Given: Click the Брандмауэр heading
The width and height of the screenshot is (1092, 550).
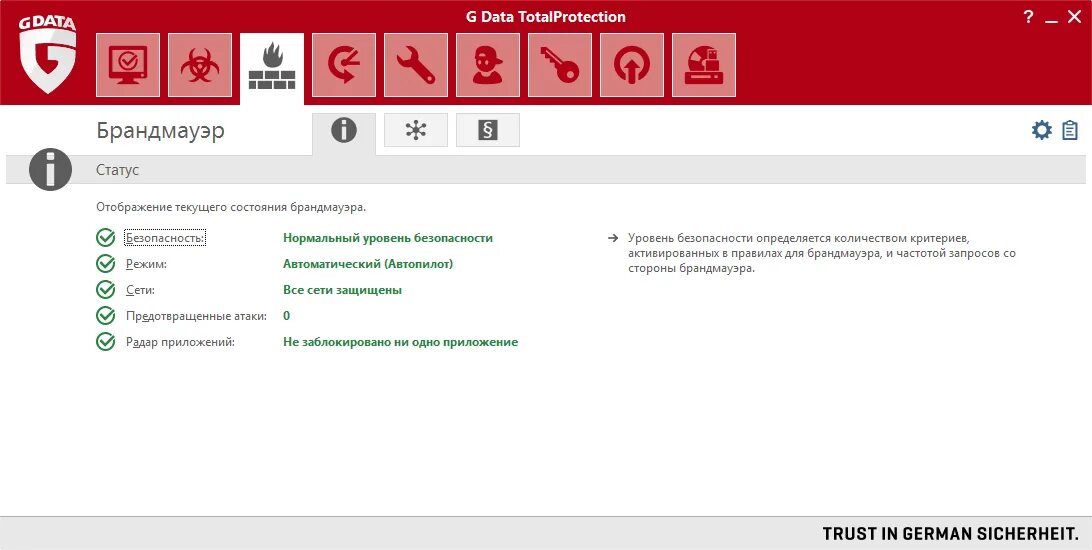Looking at the screenshot, I should click(161, 131).
